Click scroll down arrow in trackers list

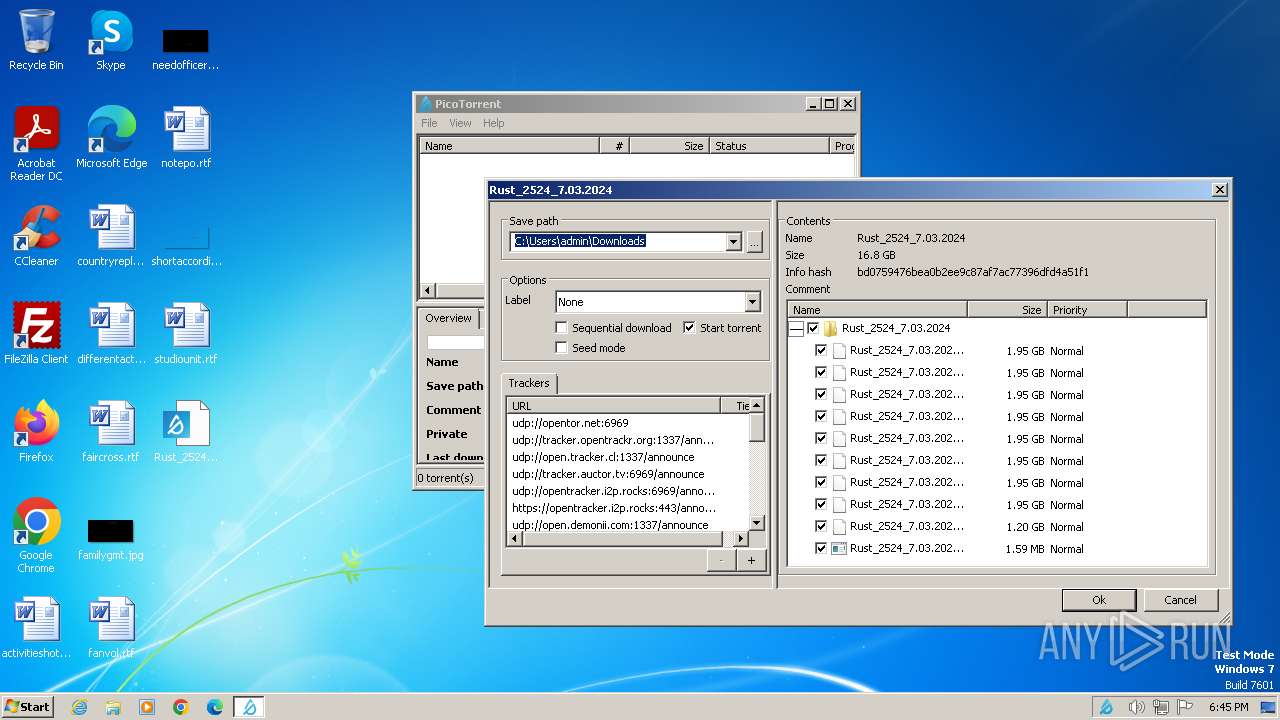[757, 523]
